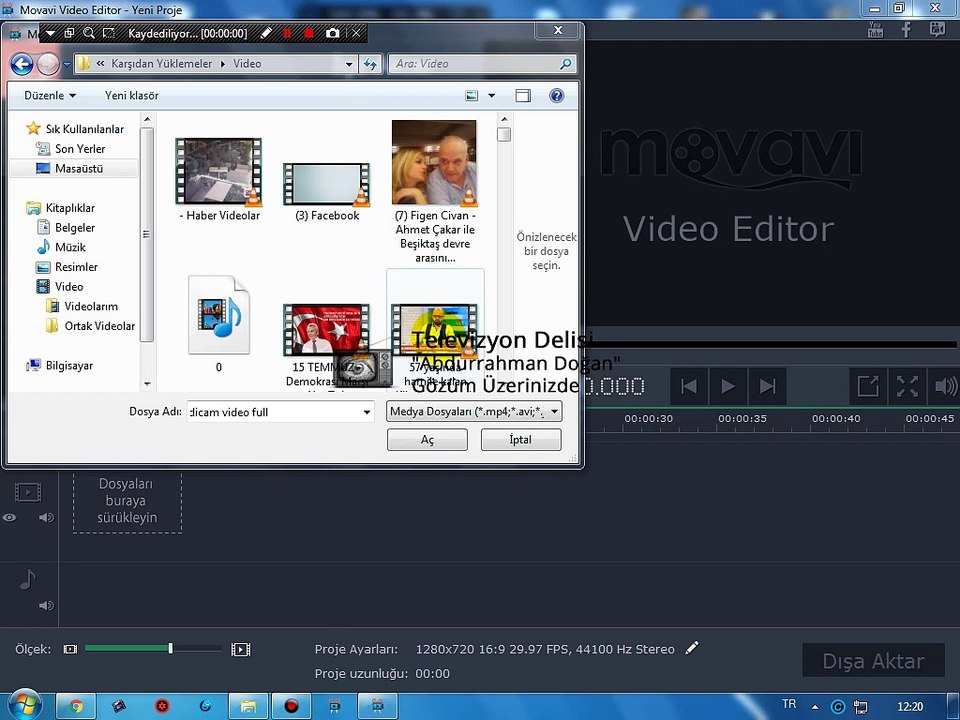The width and height of the screenshot is (960, 720).
Task: Expand the Dosya Adı history dropdown
Action: pyautogui.click(x=367, y=412)
